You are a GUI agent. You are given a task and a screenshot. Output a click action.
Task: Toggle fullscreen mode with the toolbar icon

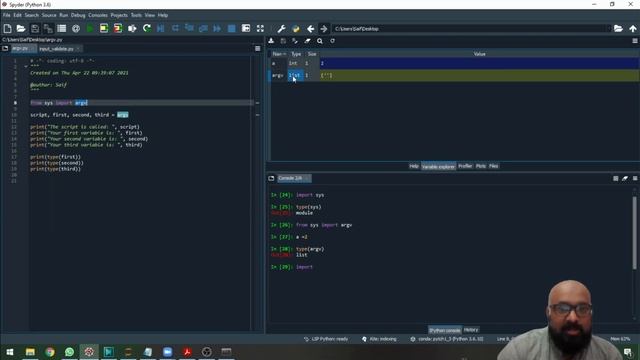pyautogui.click(x=260, y=29)
